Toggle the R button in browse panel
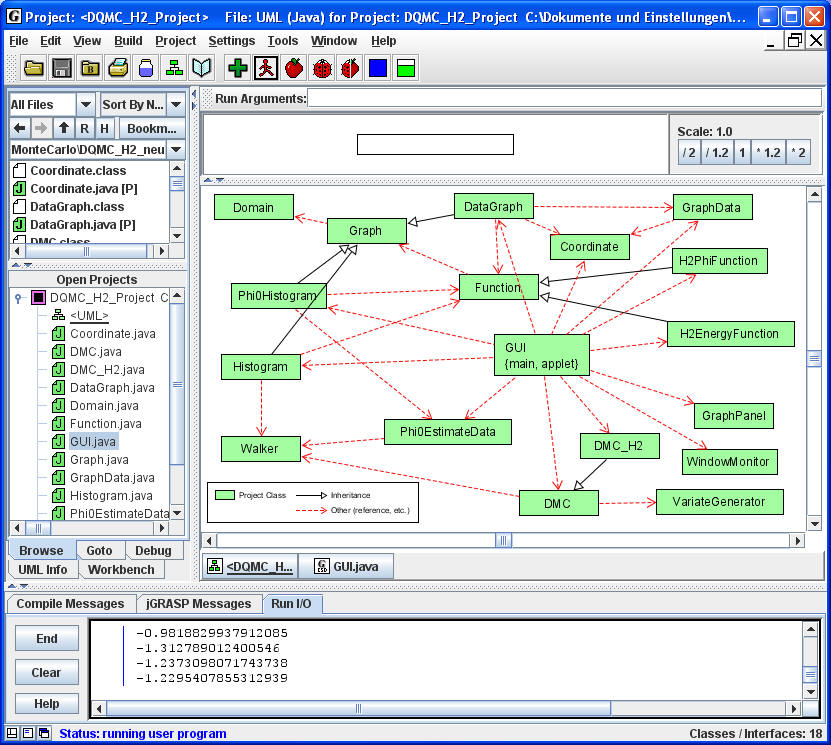Viewport: 831px width, 745px height. click(x=84, y=128)
